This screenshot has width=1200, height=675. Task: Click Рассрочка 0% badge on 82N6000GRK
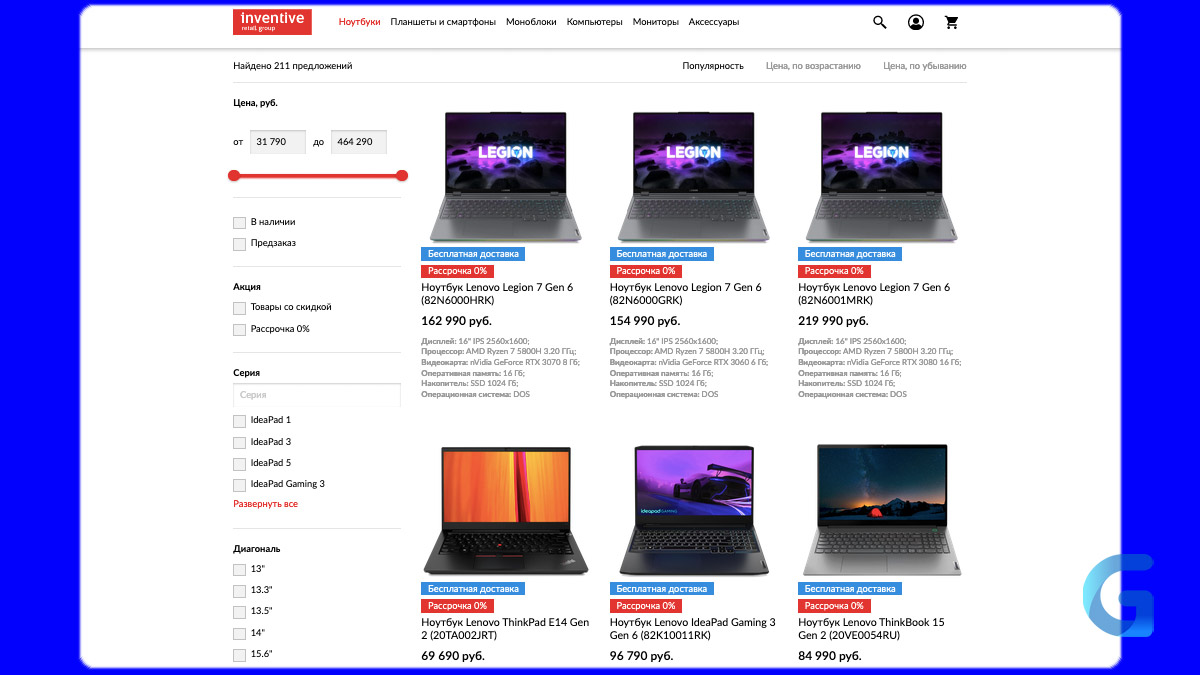(646, 271)
